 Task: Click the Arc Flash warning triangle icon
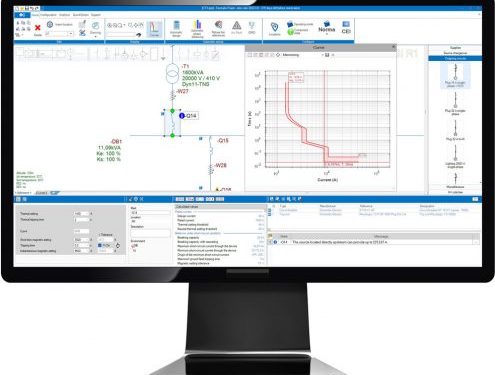[x=237, y=26]
